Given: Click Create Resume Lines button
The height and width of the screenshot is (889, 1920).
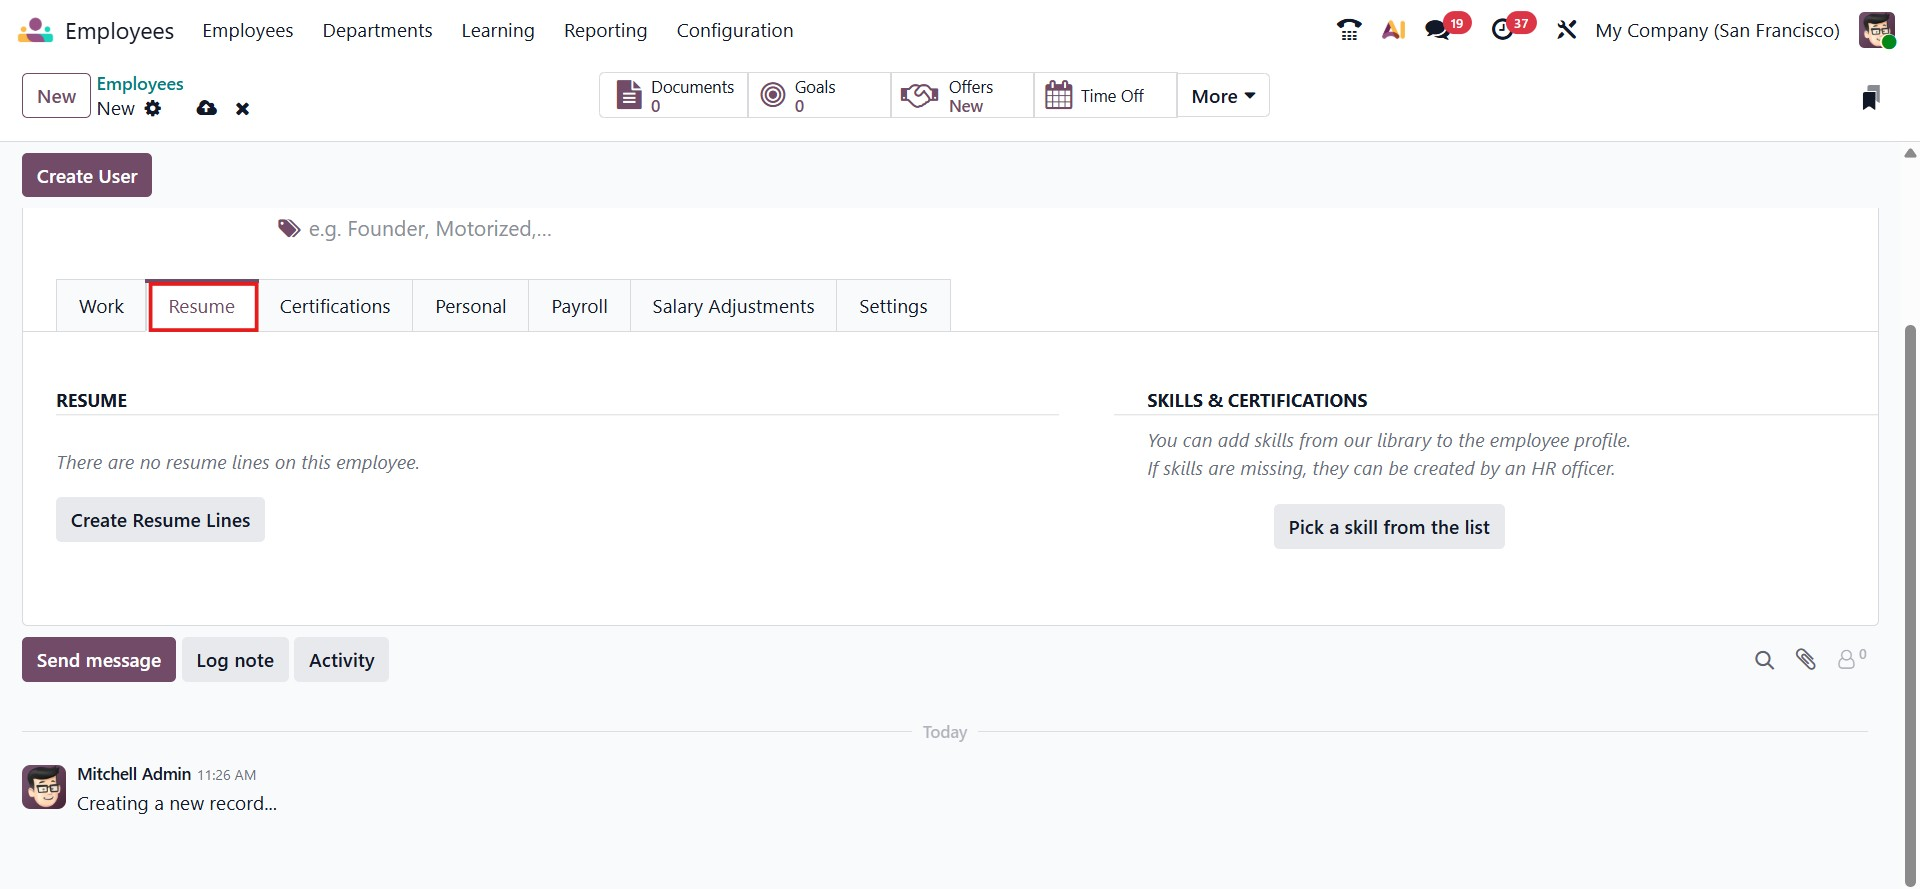Looking at the screenshot, I should pyautogui.click(x=160, y=520).
